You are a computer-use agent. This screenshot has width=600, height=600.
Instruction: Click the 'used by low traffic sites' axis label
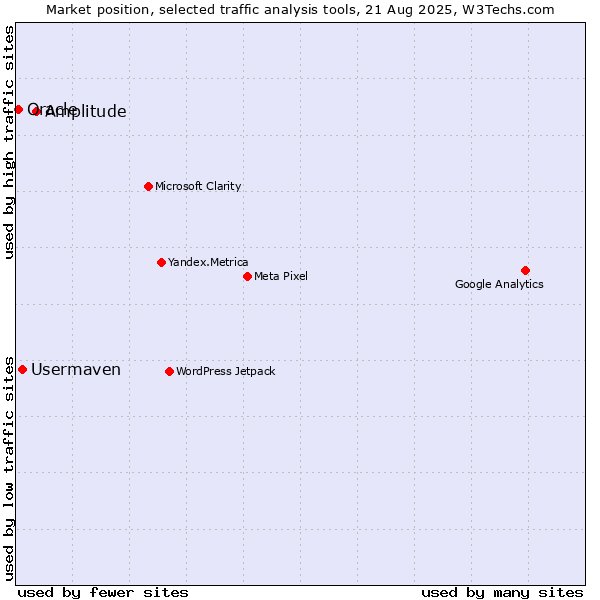(x=8, y=469)
